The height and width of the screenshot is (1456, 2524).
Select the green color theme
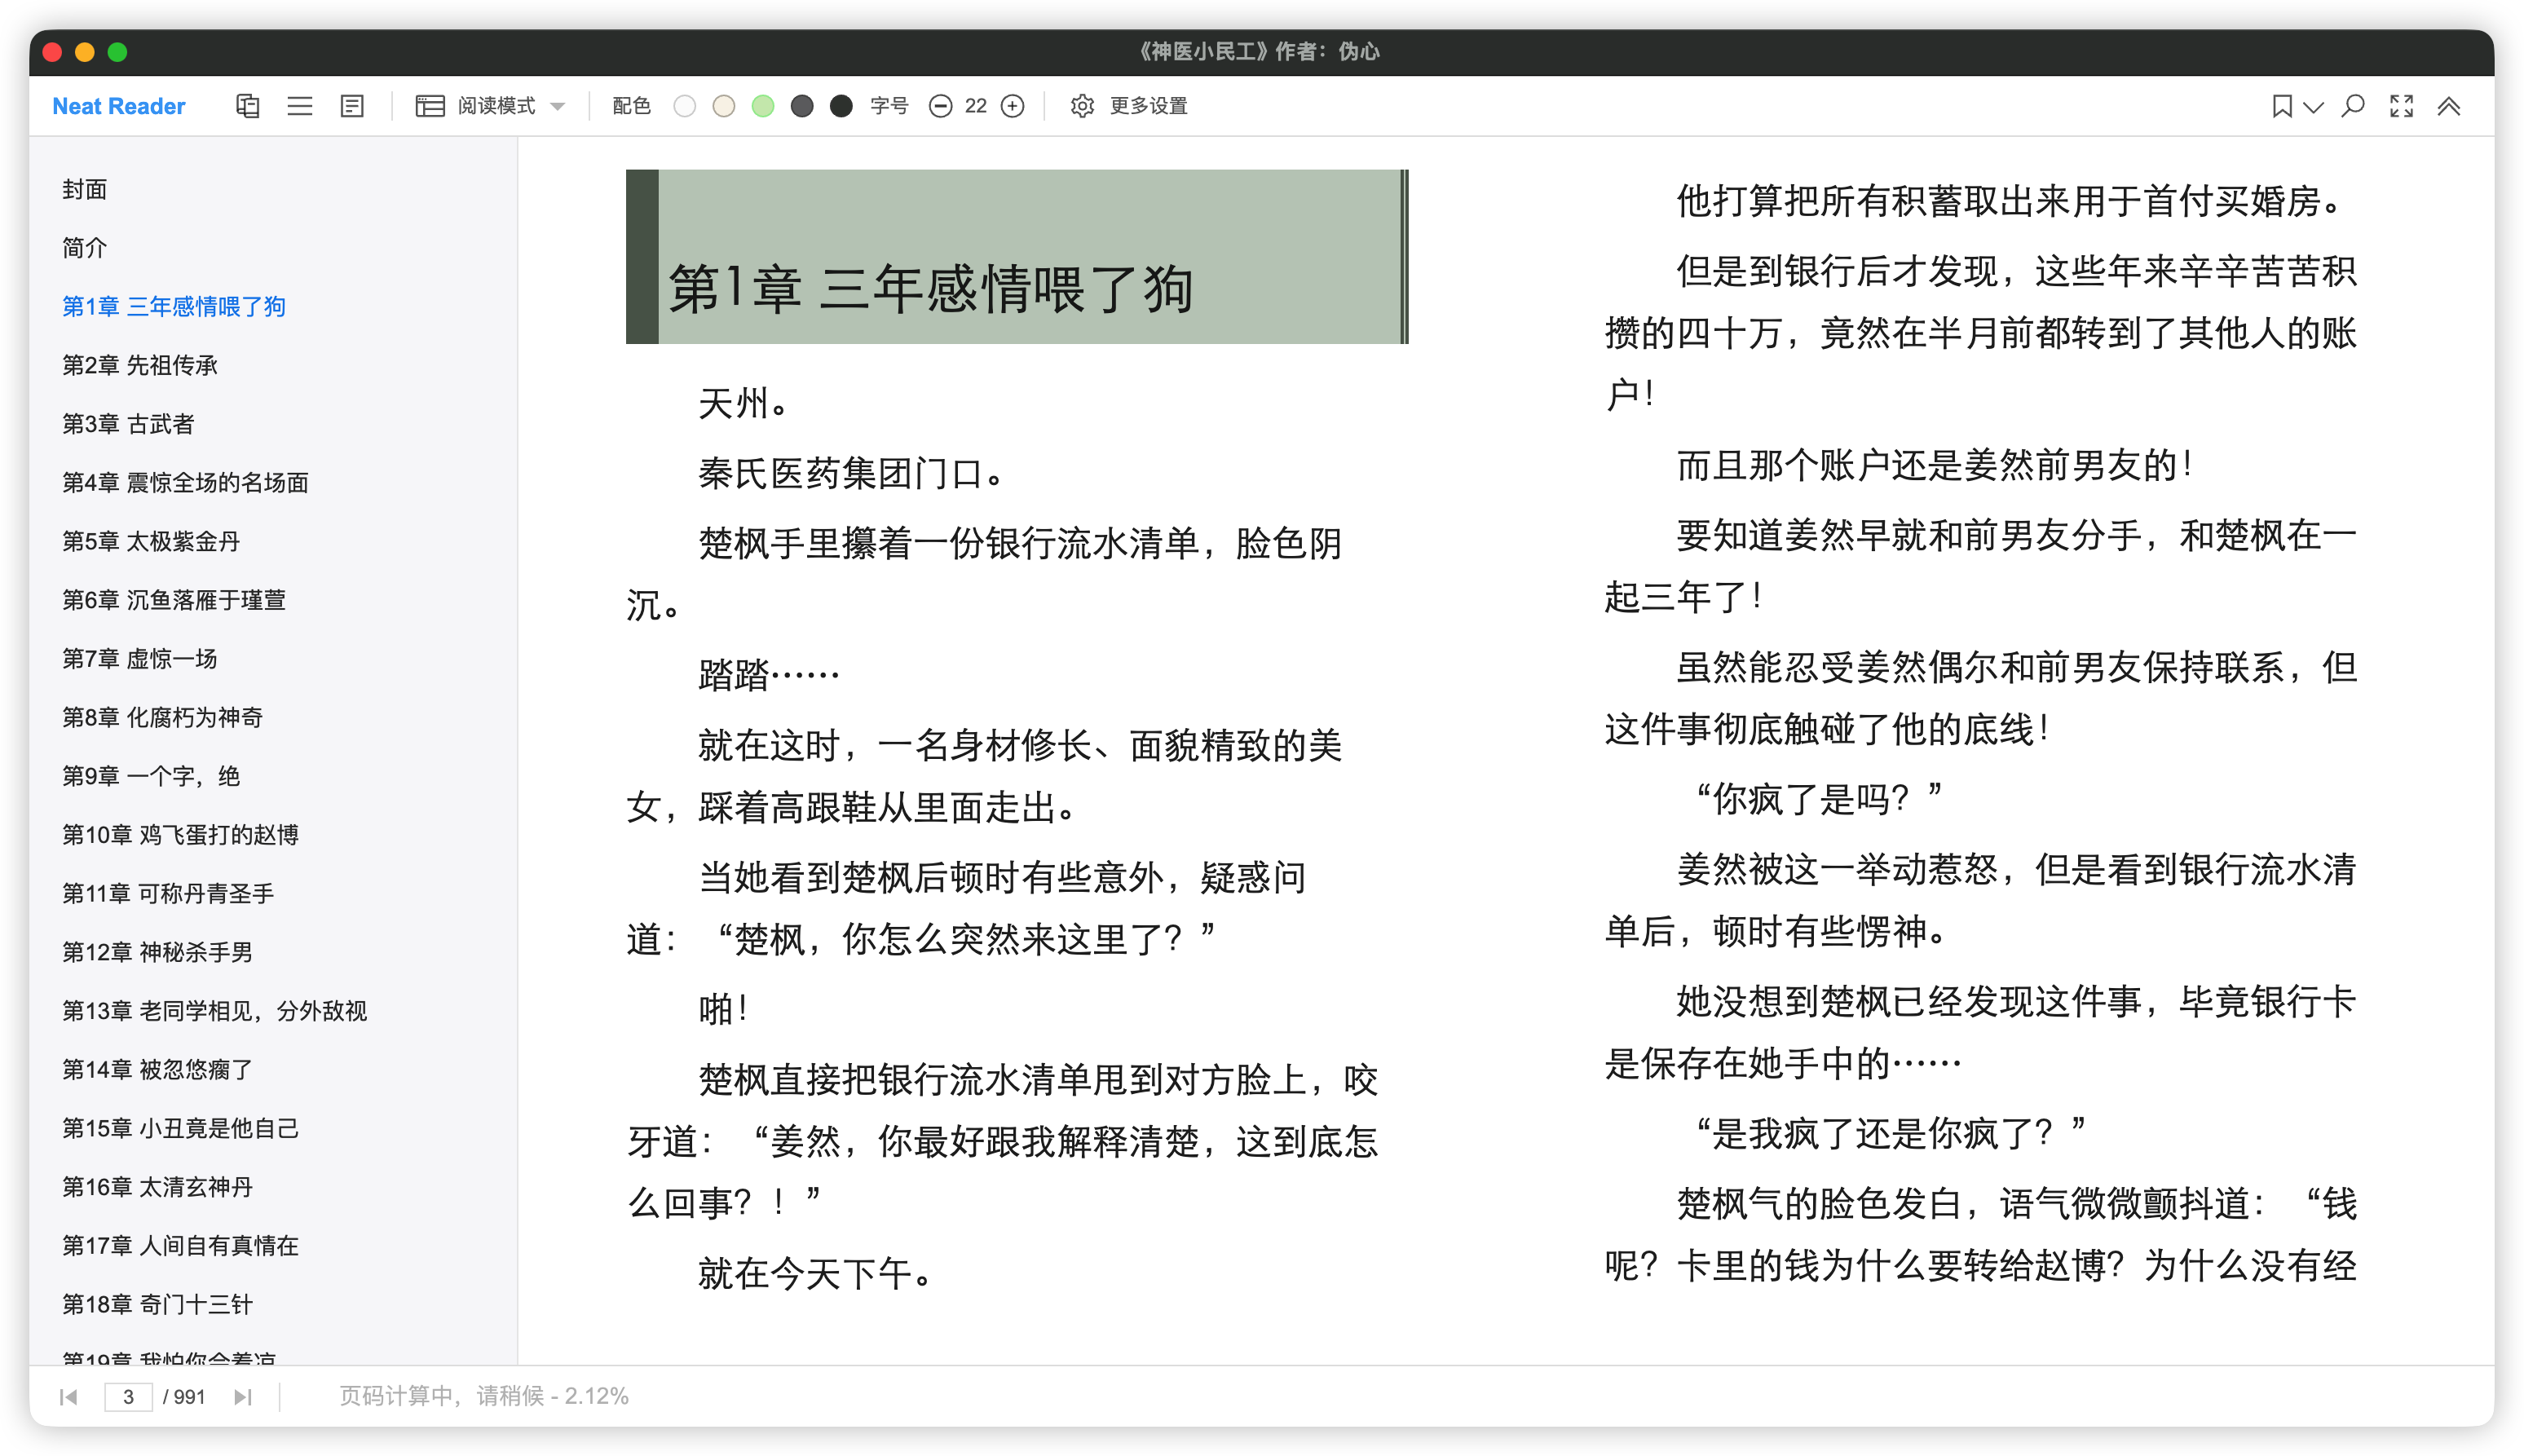(x=763, y=106)
